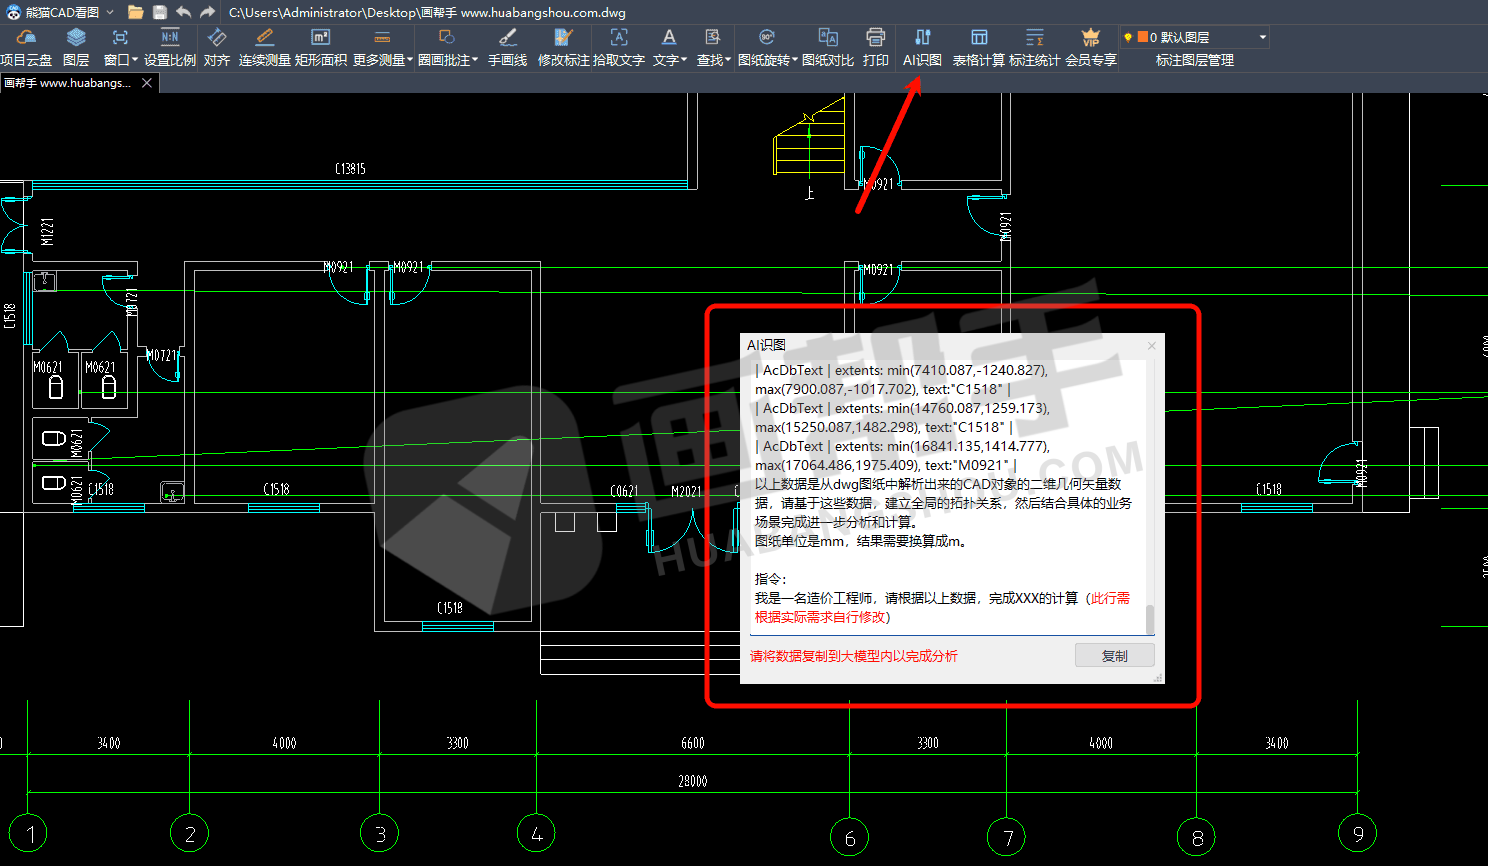Open the 熊猫CAD看图 application menu
1488x866 pixels.
[62, 12]
